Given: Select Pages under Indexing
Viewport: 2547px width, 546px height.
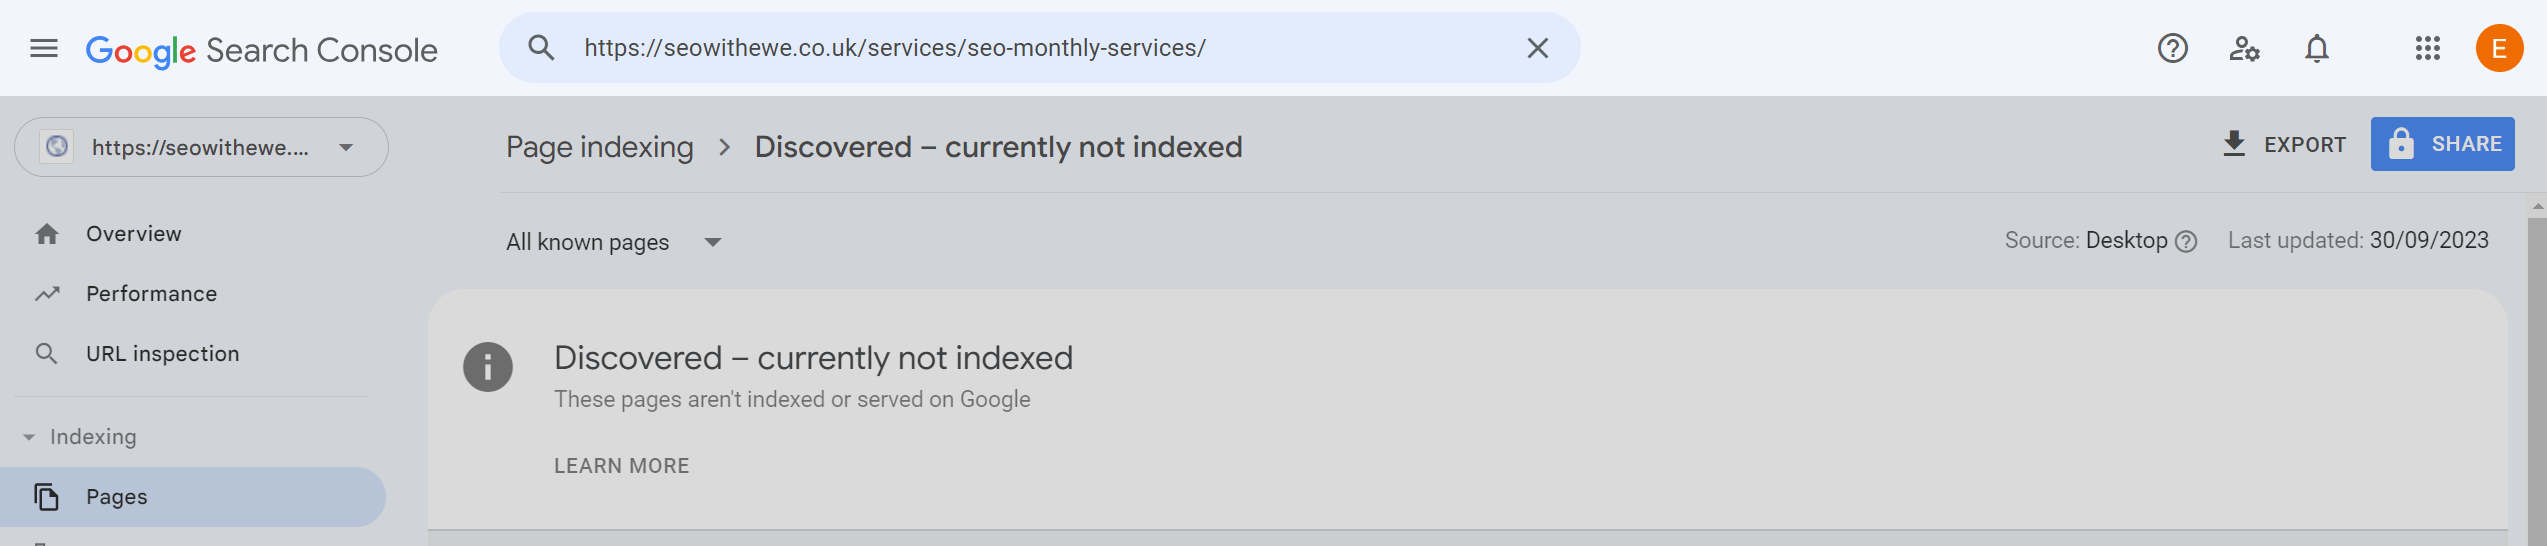Looking at the screenshot, I should click(192, 497).
